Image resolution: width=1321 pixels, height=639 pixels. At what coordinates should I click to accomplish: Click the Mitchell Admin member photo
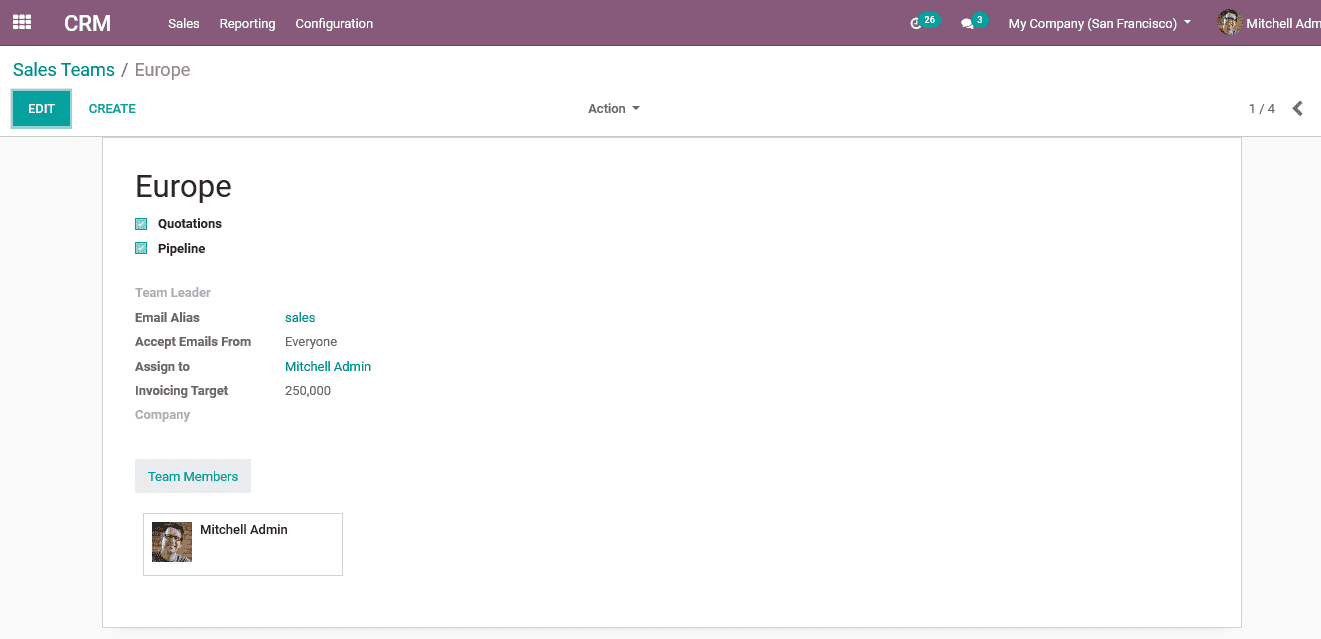(172, 541)
